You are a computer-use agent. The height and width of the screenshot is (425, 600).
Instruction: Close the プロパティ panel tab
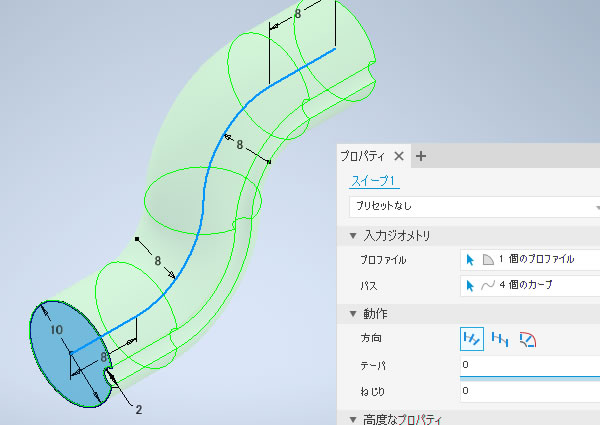[399, 156]
